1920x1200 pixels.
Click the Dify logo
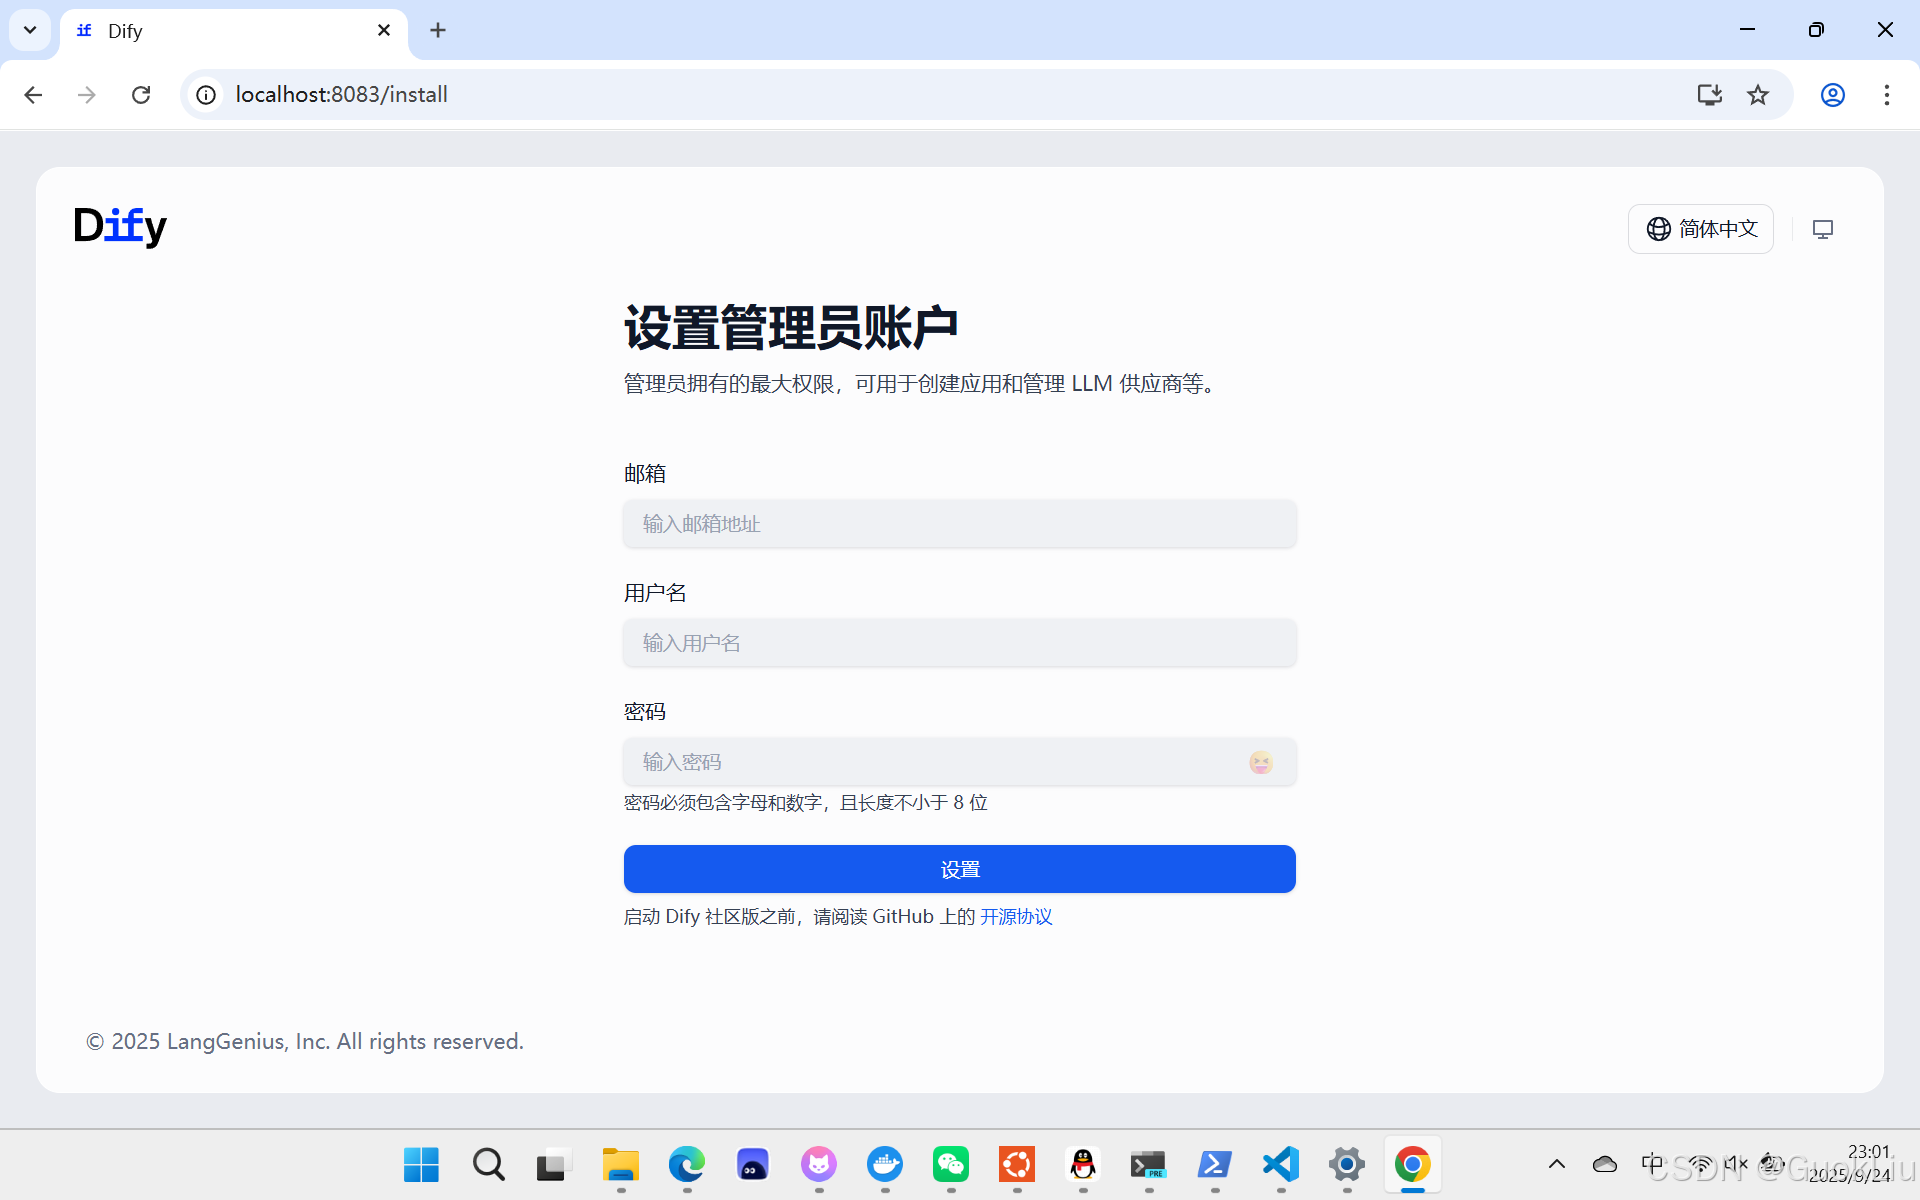pos(120,226)
